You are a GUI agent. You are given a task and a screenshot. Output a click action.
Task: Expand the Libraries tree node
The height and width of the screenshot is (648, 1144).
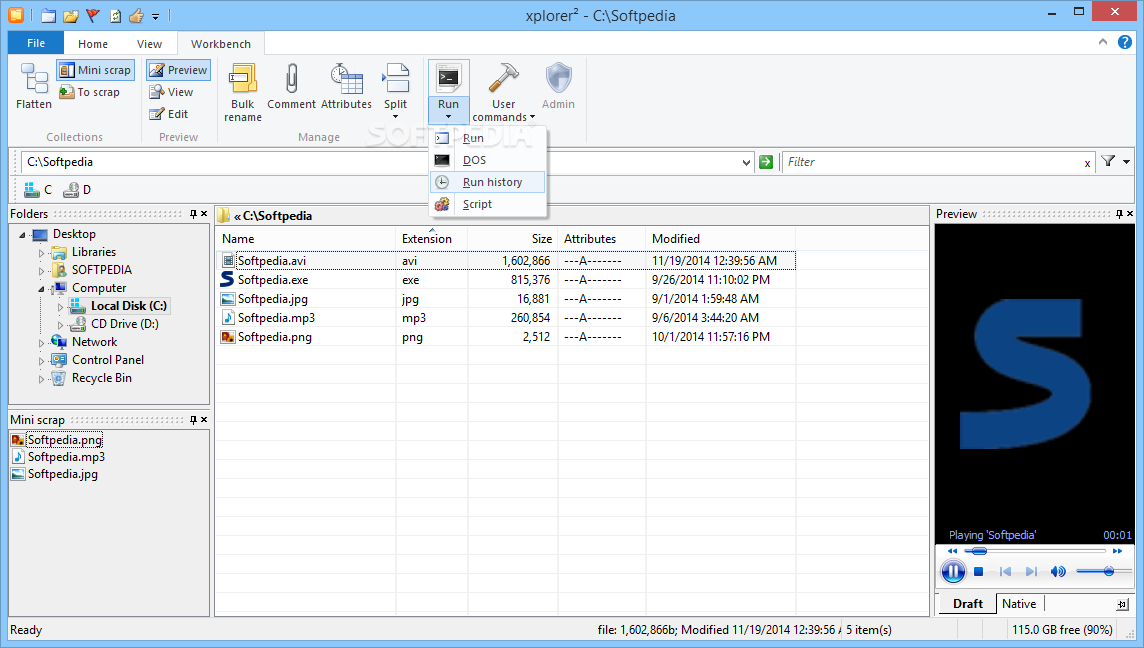click(x=41, y=253)
